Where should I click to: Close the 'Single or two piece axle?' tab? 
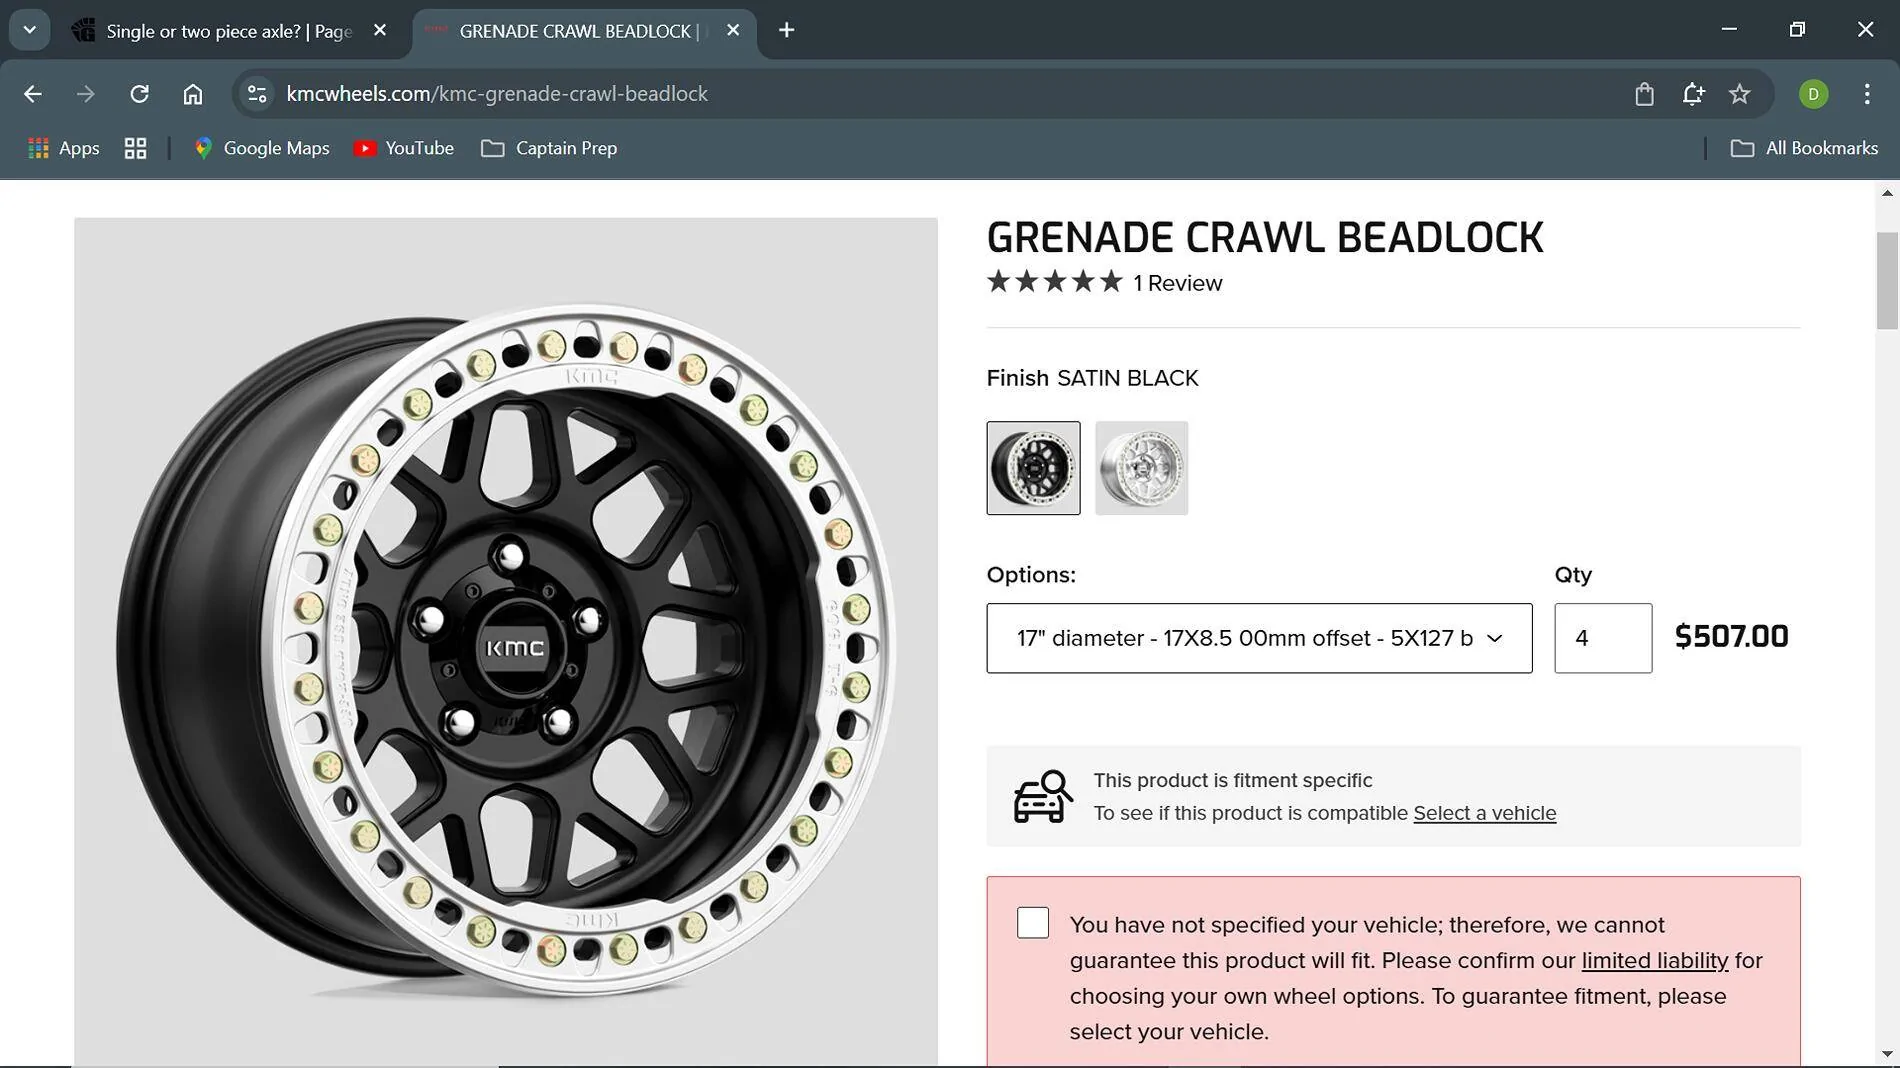coord(380,30)
